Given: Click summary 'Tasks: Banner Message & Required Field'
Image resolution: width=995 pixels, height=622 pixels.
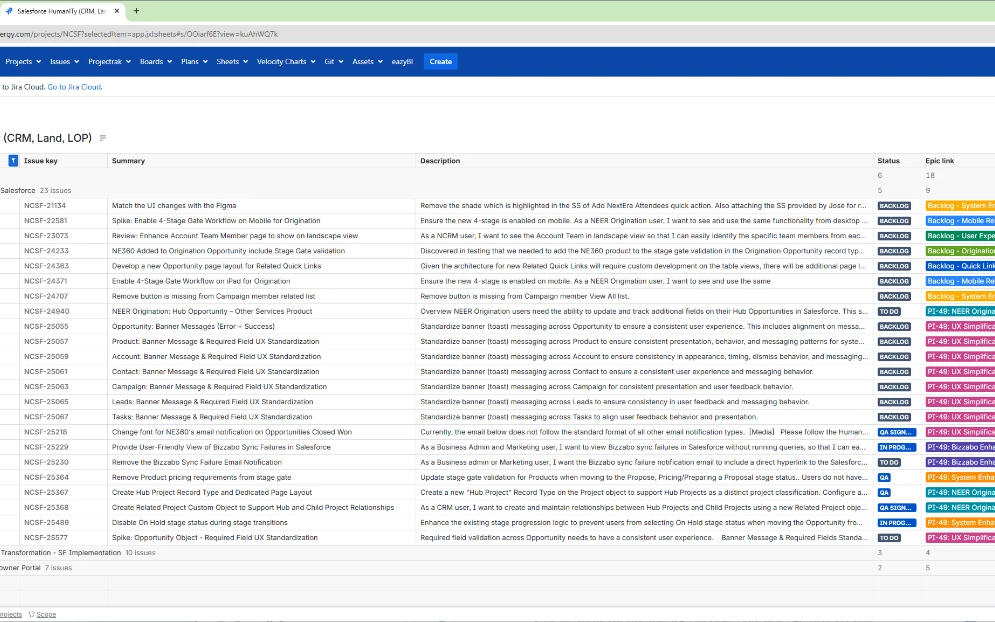Looking at the screenshot, I should (x=212, y=417).
